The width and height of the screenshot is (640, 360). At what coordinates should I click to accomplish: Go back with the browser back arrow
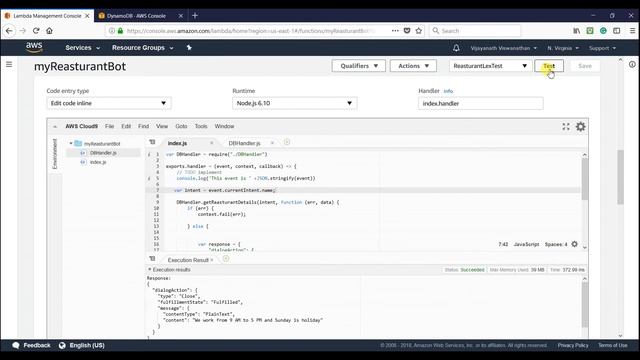pyautogui.click(x=9, y=31)
